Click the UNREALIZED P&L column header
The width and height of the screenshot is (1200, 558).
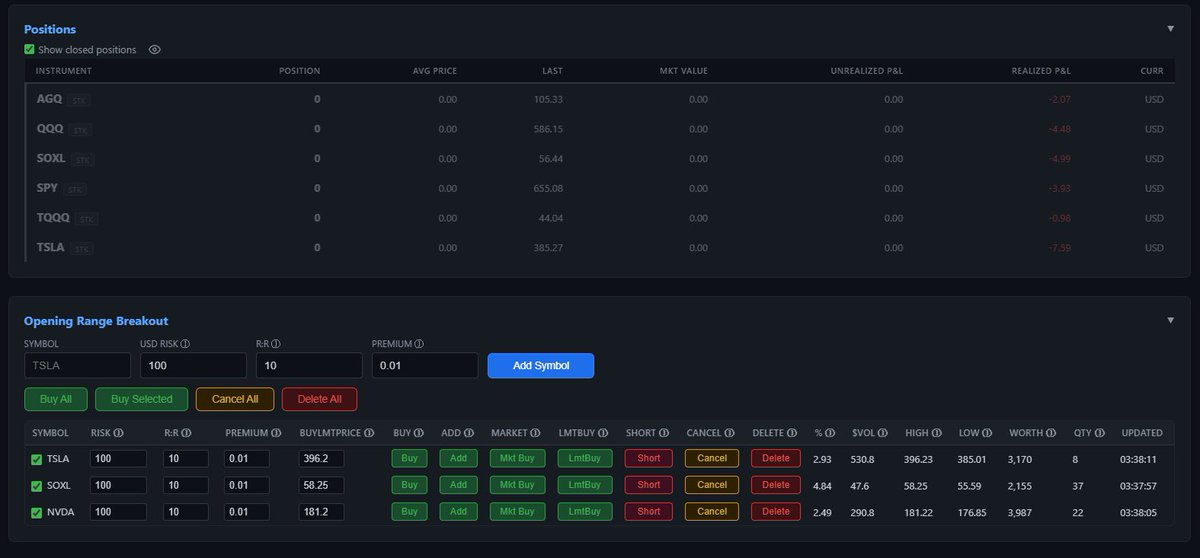866,71
